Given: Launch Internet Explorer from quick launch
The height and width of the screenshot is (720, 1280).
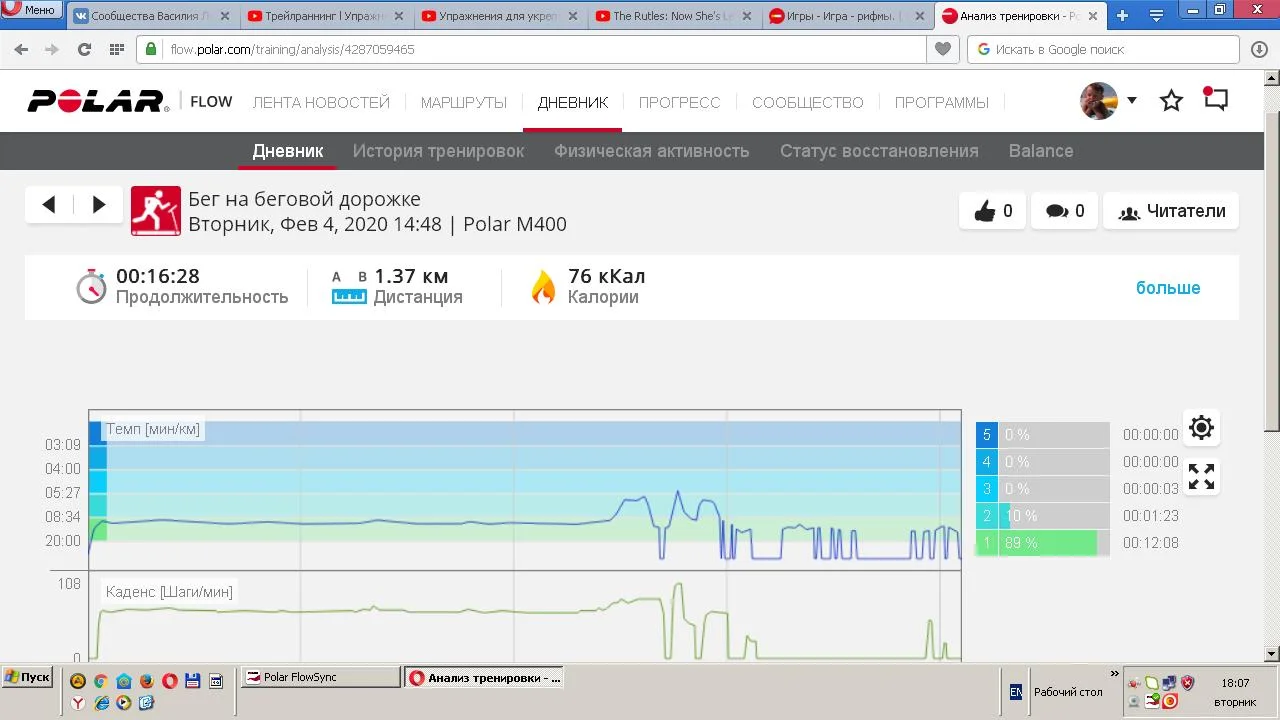Looking at the screenshot, I should pos(101,703).
